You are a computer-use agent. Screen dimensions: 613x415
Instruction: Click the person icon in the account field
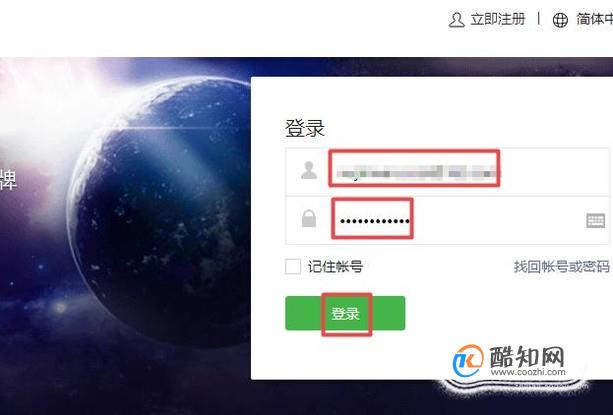pos(309,170)
